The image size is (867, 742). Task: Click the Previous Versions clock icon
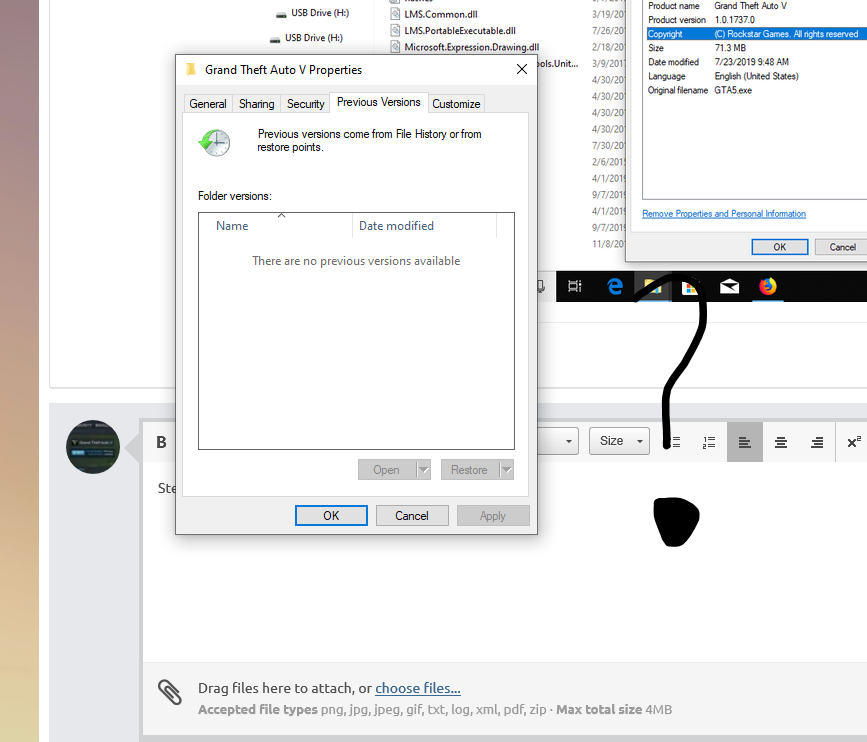coord(215,143)
